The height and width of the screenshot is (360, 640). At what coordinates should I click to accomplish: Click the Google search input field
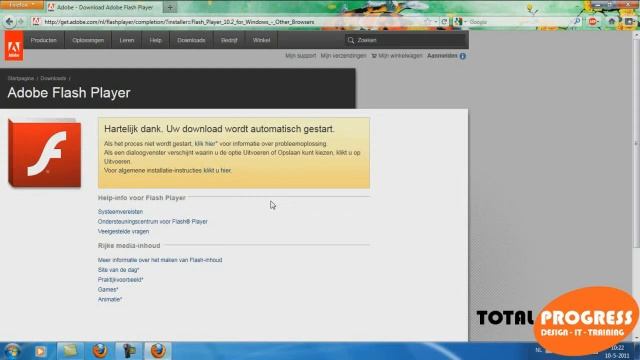pyautogui.click(x=519, y=22)
